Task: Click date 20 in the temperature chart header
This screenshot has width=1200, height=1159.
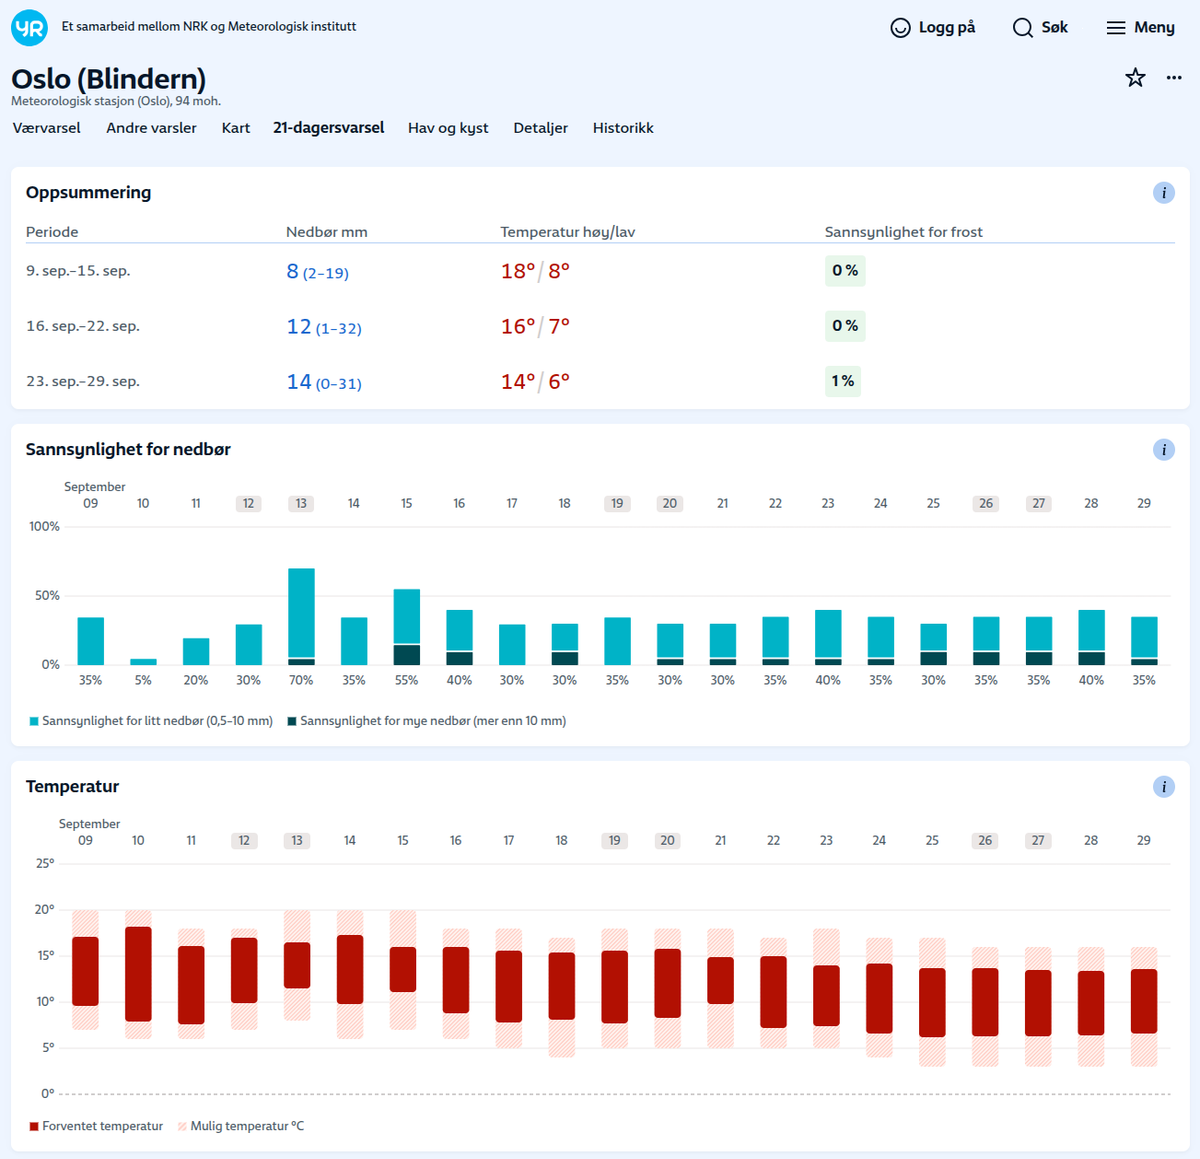Action: (x=667, y=840)
